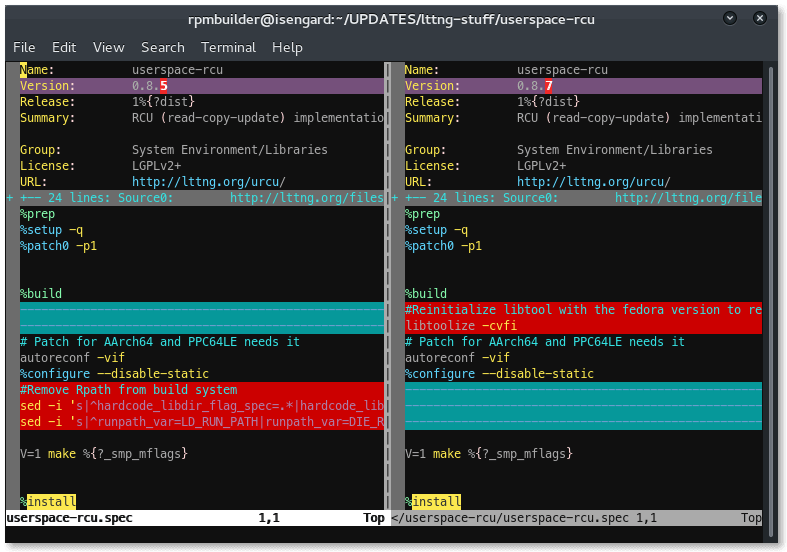787x552 pixels.
Task: Click '%setup -q' in left pane
Action: 52,230
